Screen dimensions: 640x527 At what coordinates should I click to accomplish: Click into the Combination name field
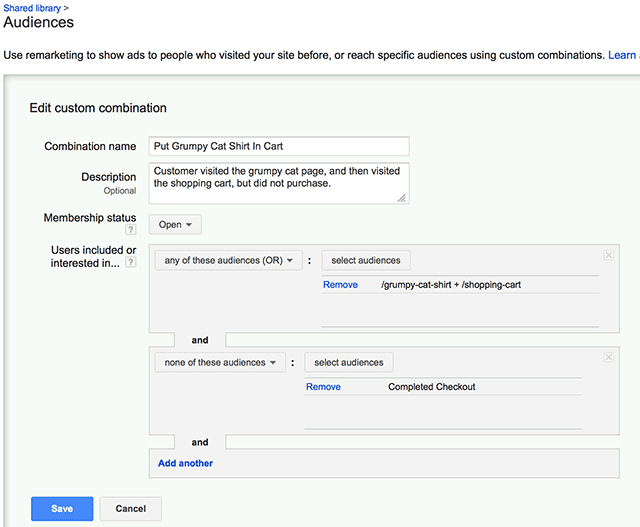point(279,146)
